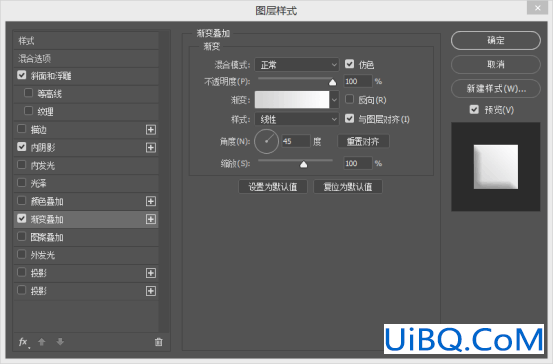
Task: Enable the 外发光 checkbox
Action: click(22, 254)
